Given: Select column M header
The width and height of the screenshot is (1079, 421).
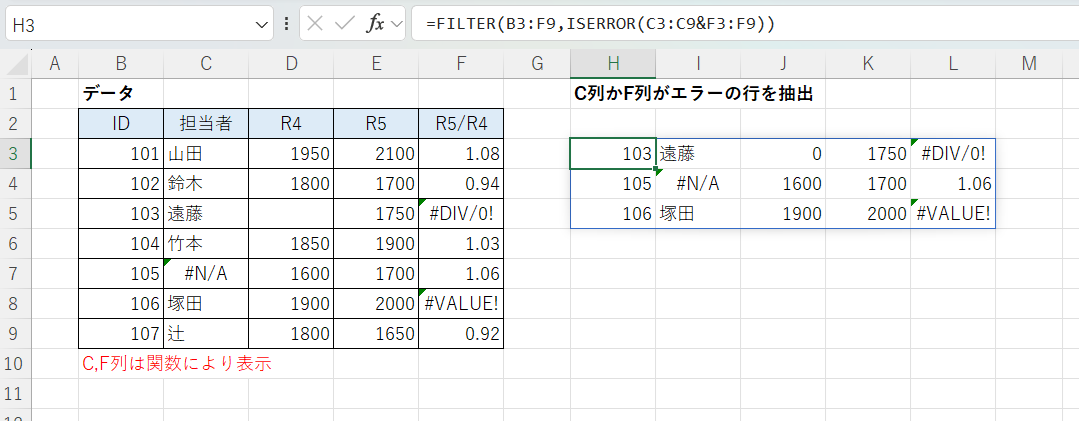Looking at the screenshot, I should 1029,64.
